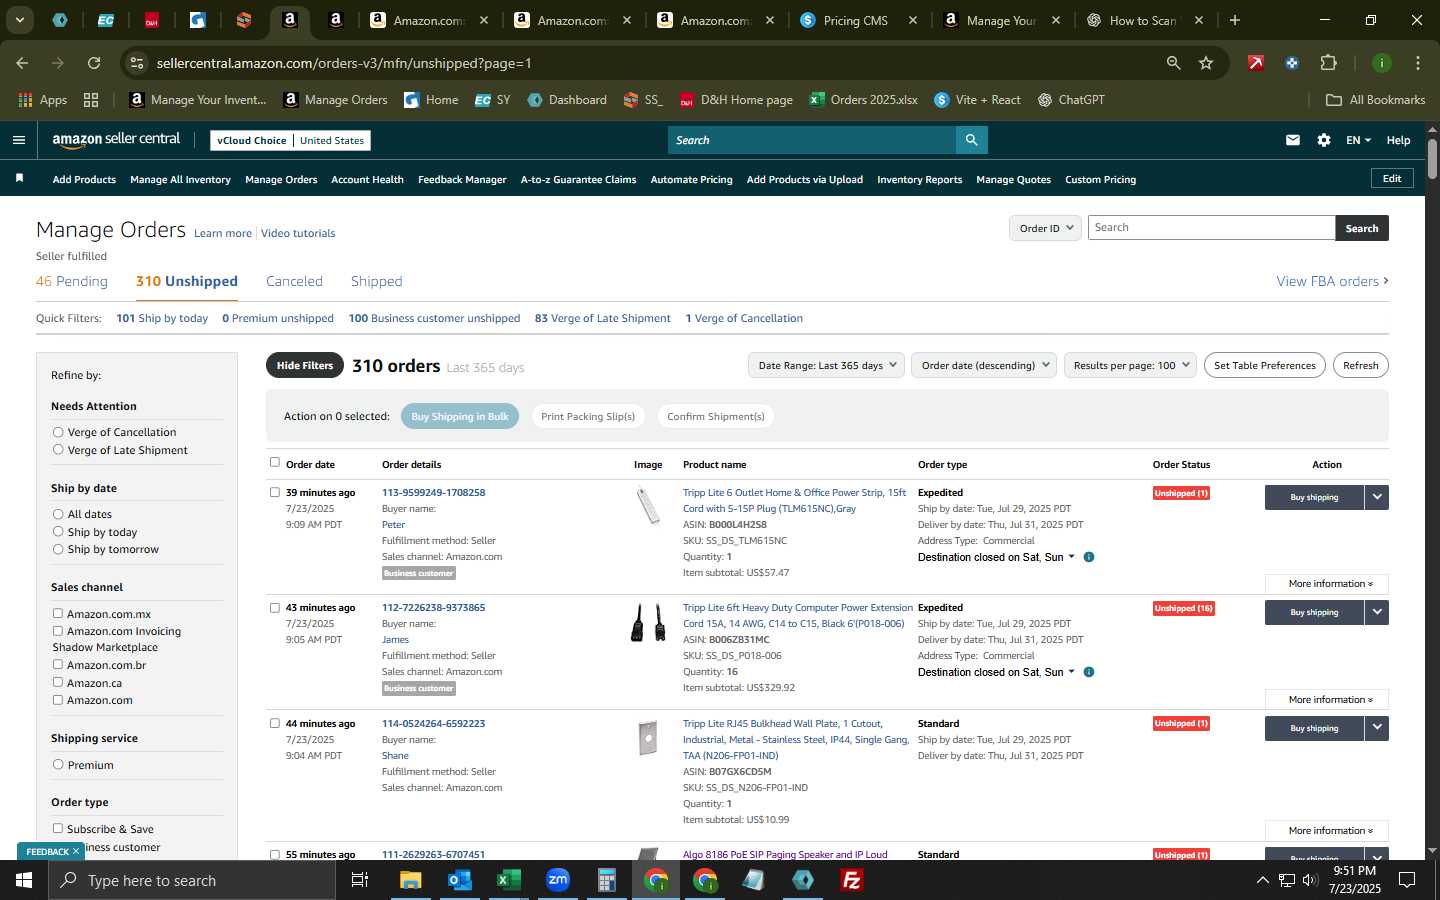This screenshot has width=1440, height=900.
Task: Click the bookmark flag icon on the navigation bar
Action: pyautogui.click(x=19, y=178)
